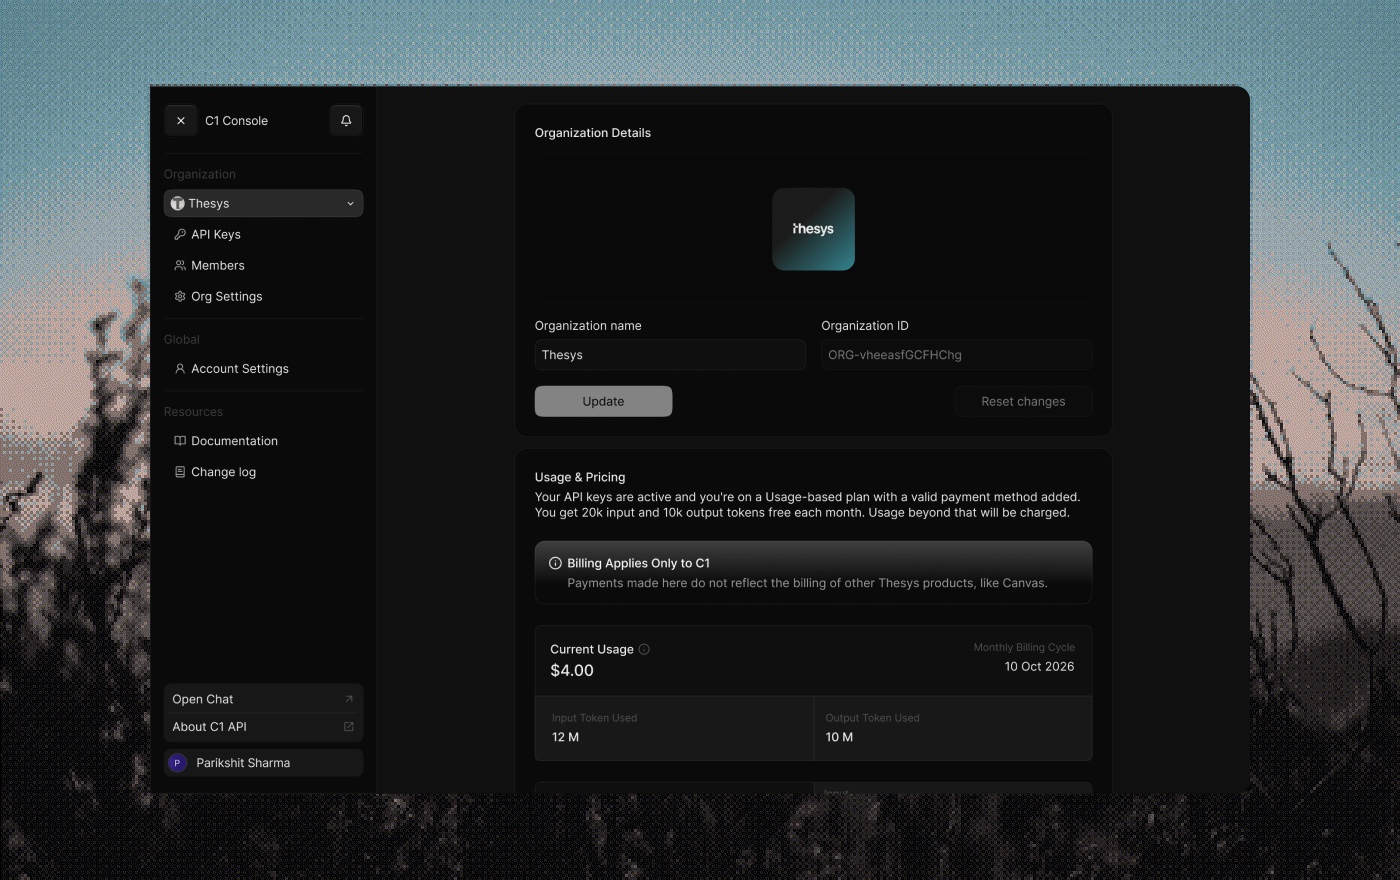Click the arrow icon on Open Chat
Image resolution: width=1400 pixels, height=880 pixels.
pyautogui.click(x=349, y=699)
